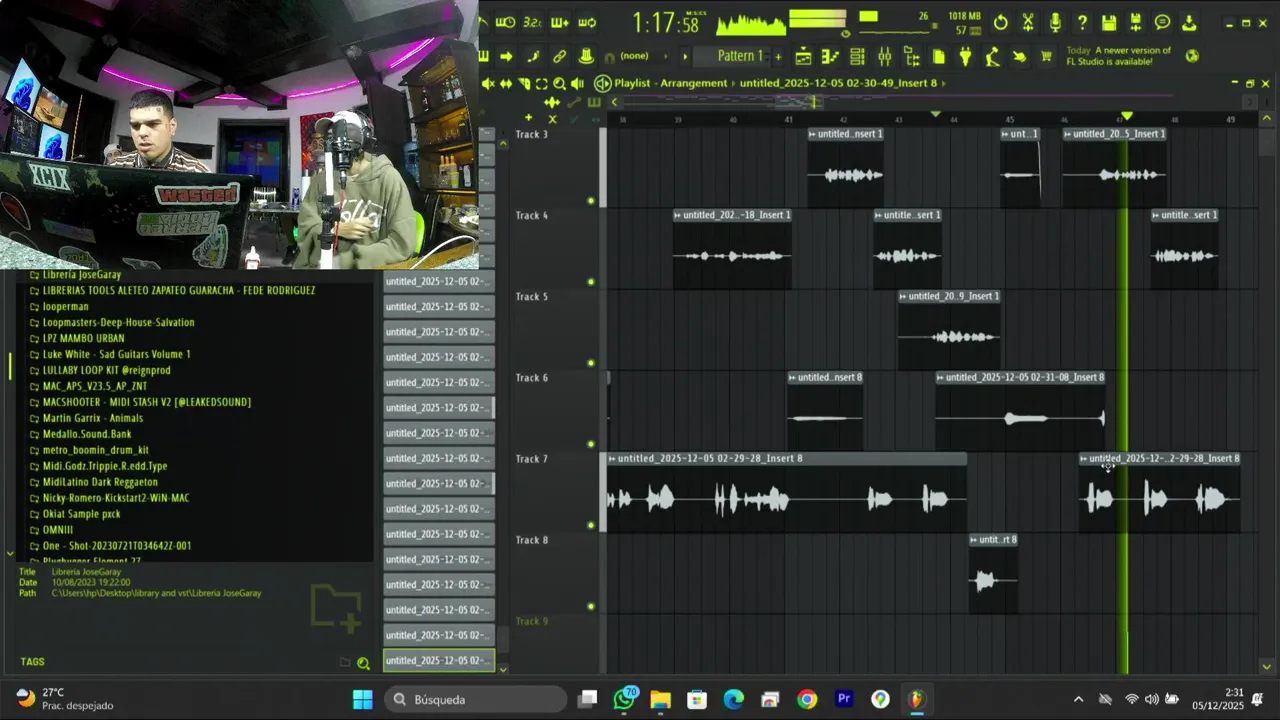This screenshot has width=1280, height=720.
Task: Show the Browser panel icon
Action: point(911,57)
